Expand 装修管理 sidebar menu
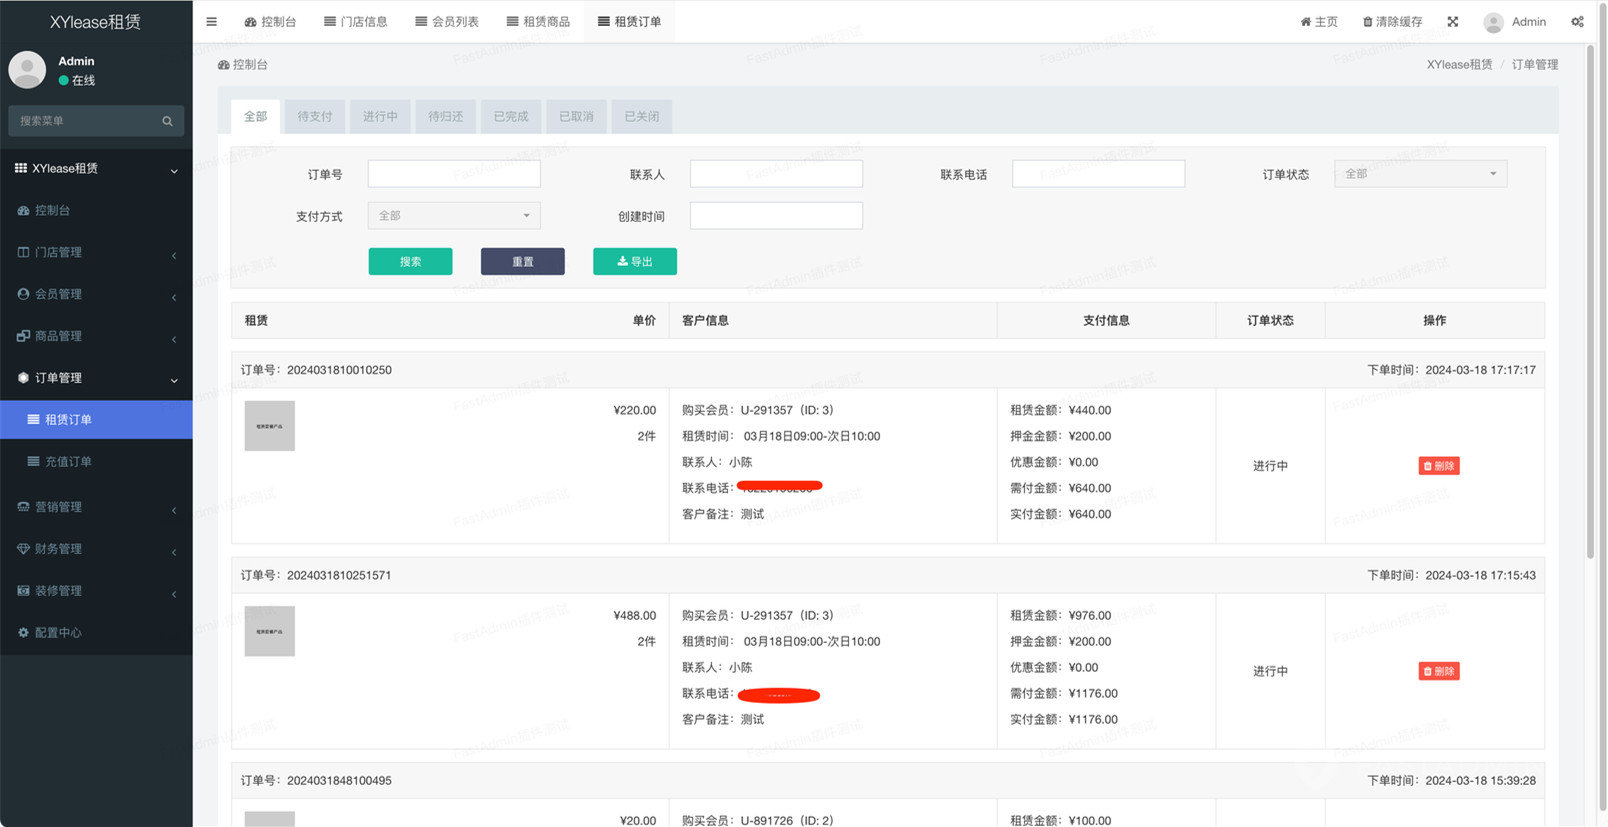 coord(96,591)
